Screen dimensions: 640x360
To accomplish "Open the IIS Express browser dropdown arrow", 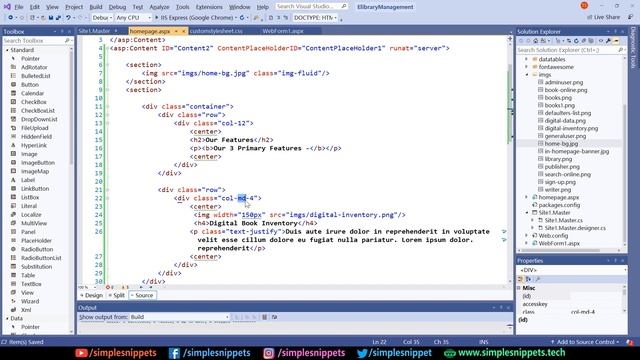I will [x=236, y=18].
